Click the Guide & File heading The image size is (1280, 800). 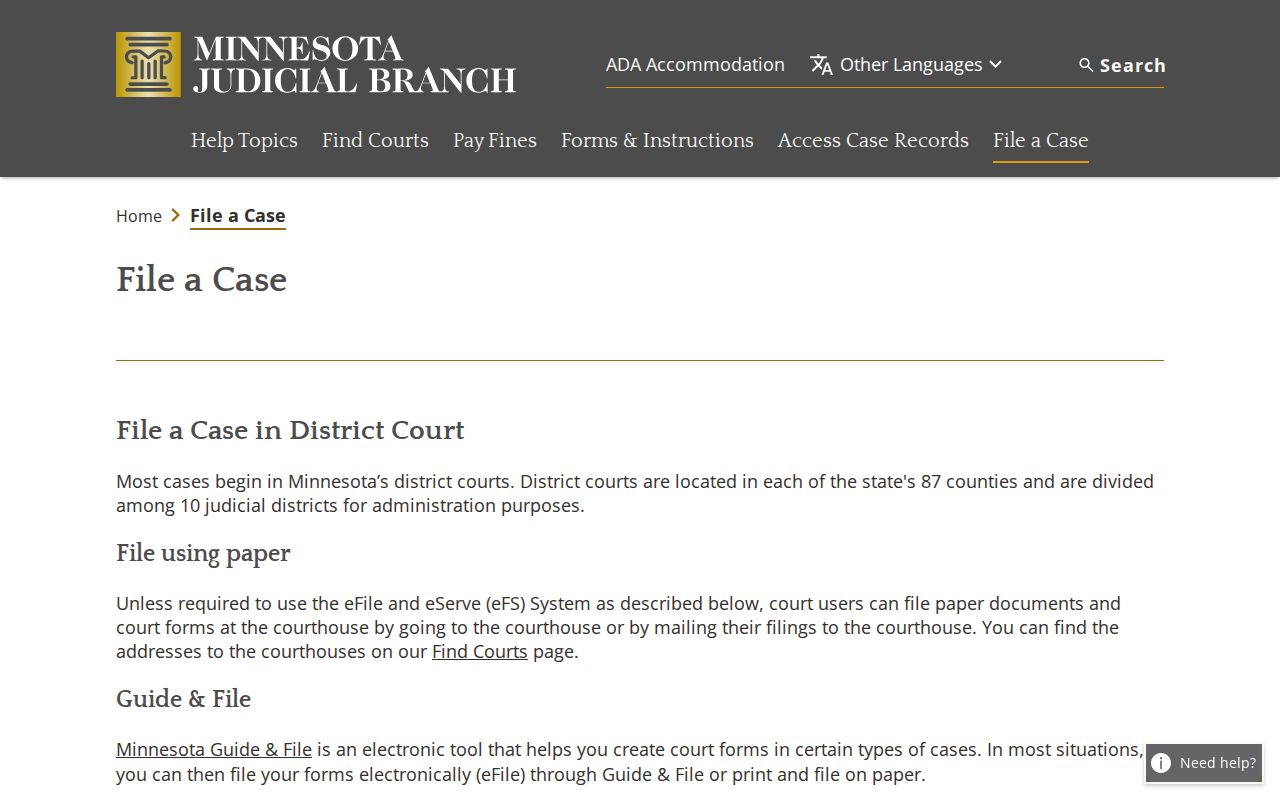pos(183,698)
